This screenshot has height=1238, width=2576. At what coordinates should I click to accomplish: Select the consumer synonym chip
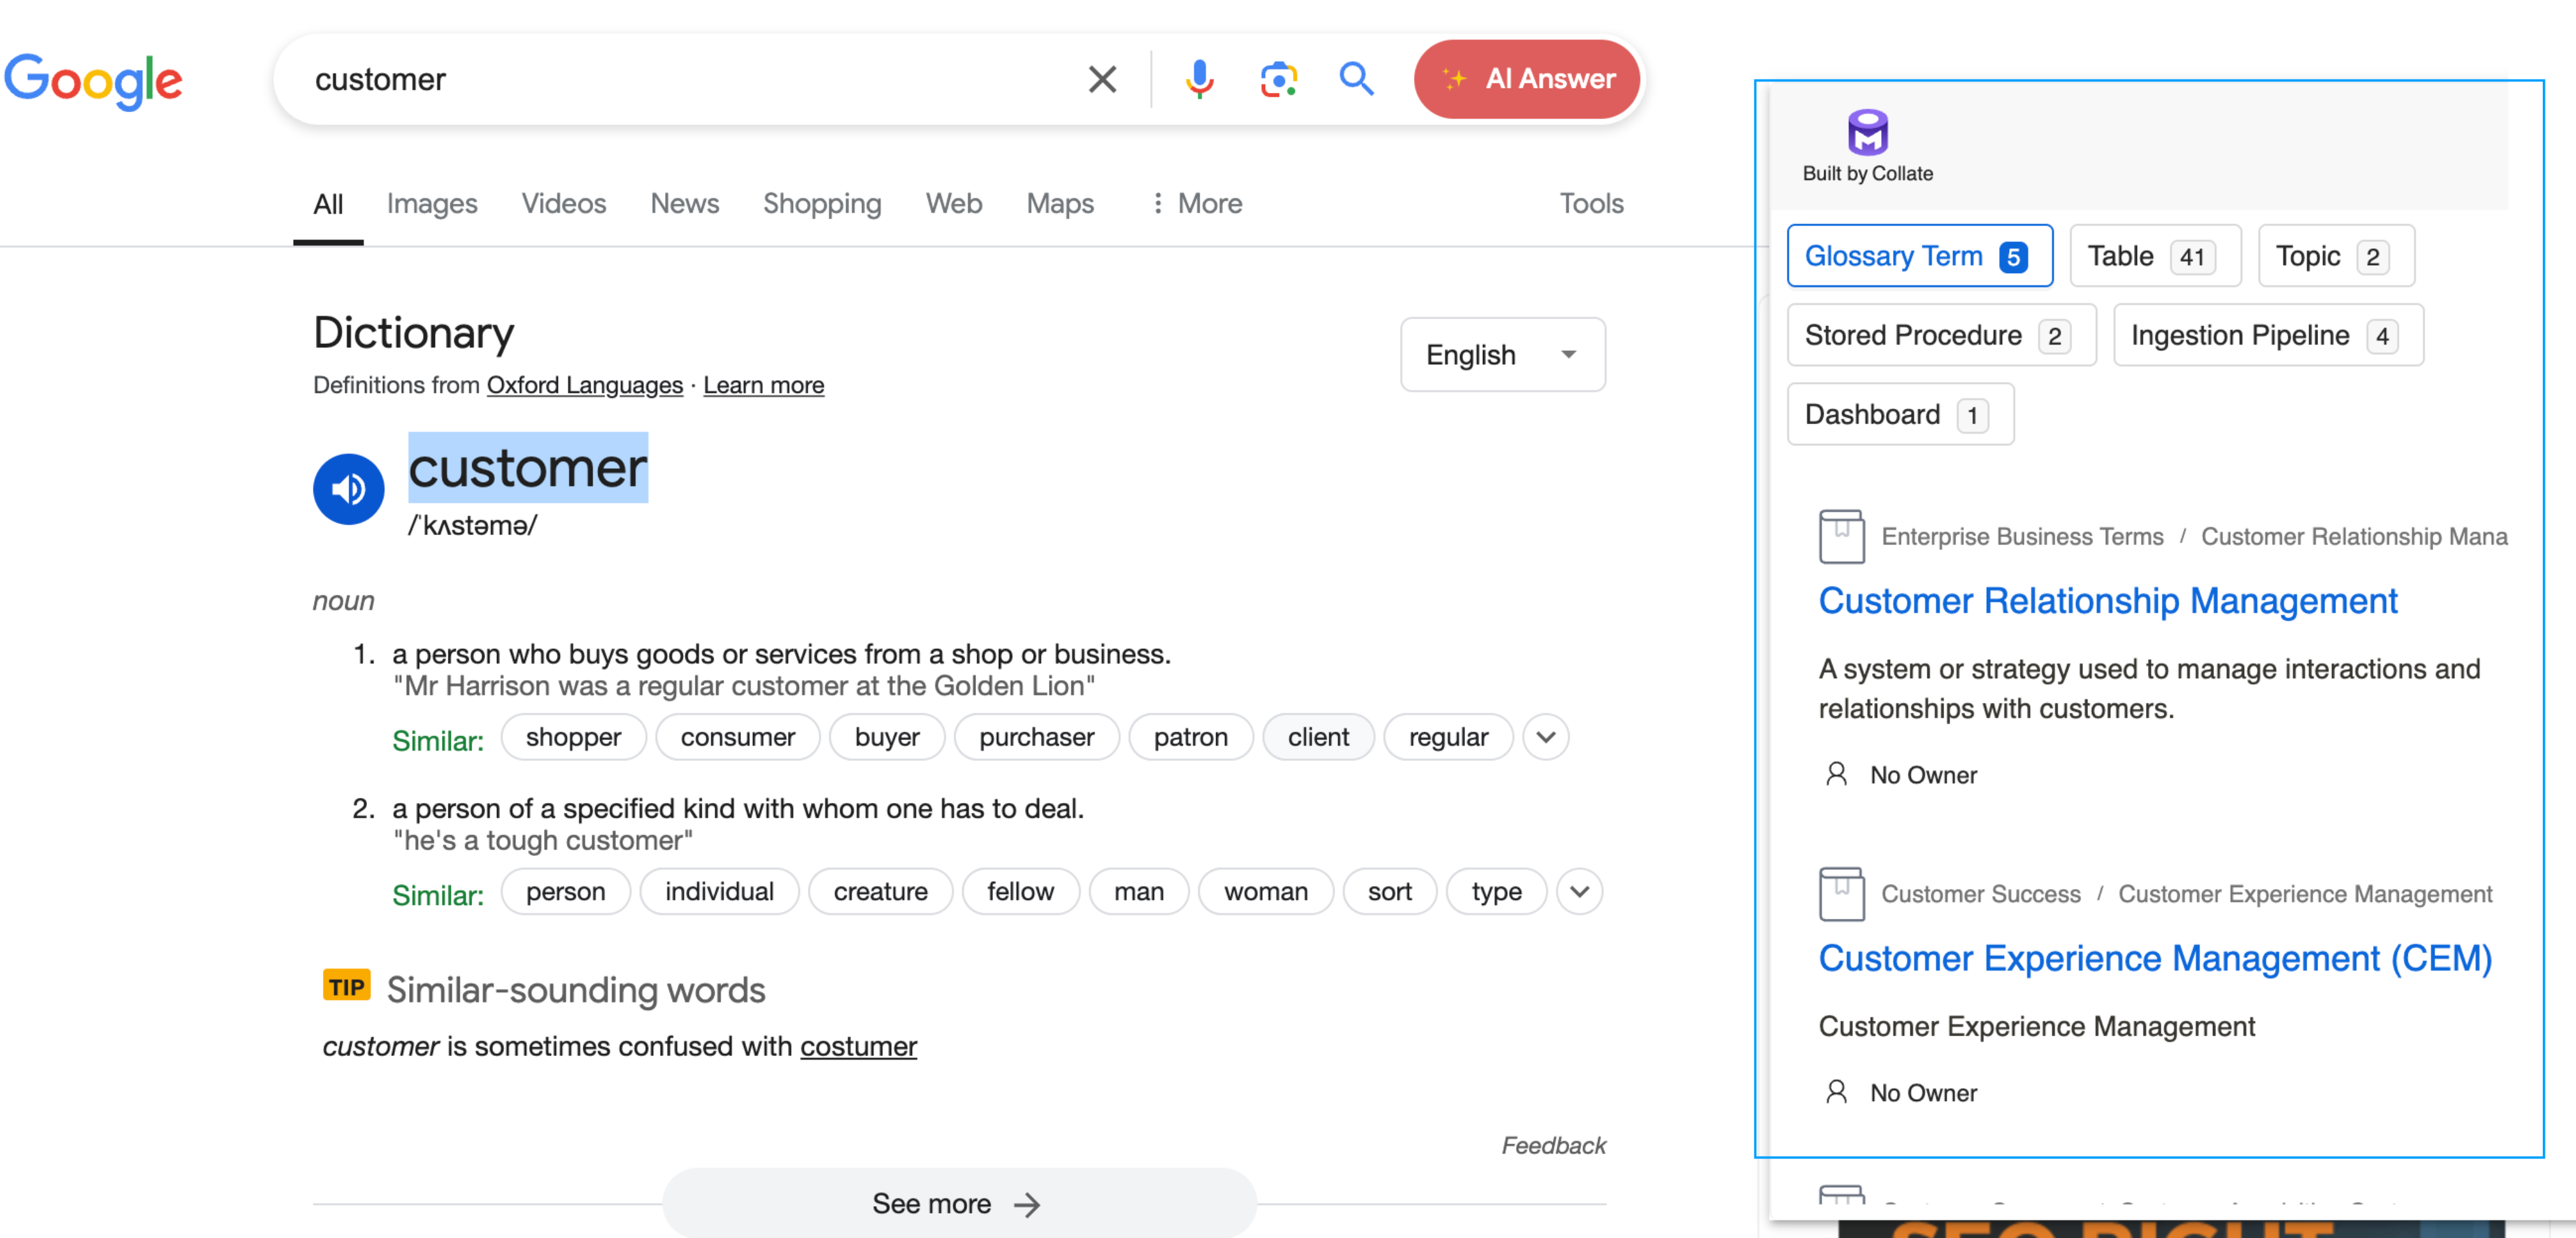point(738,738)
